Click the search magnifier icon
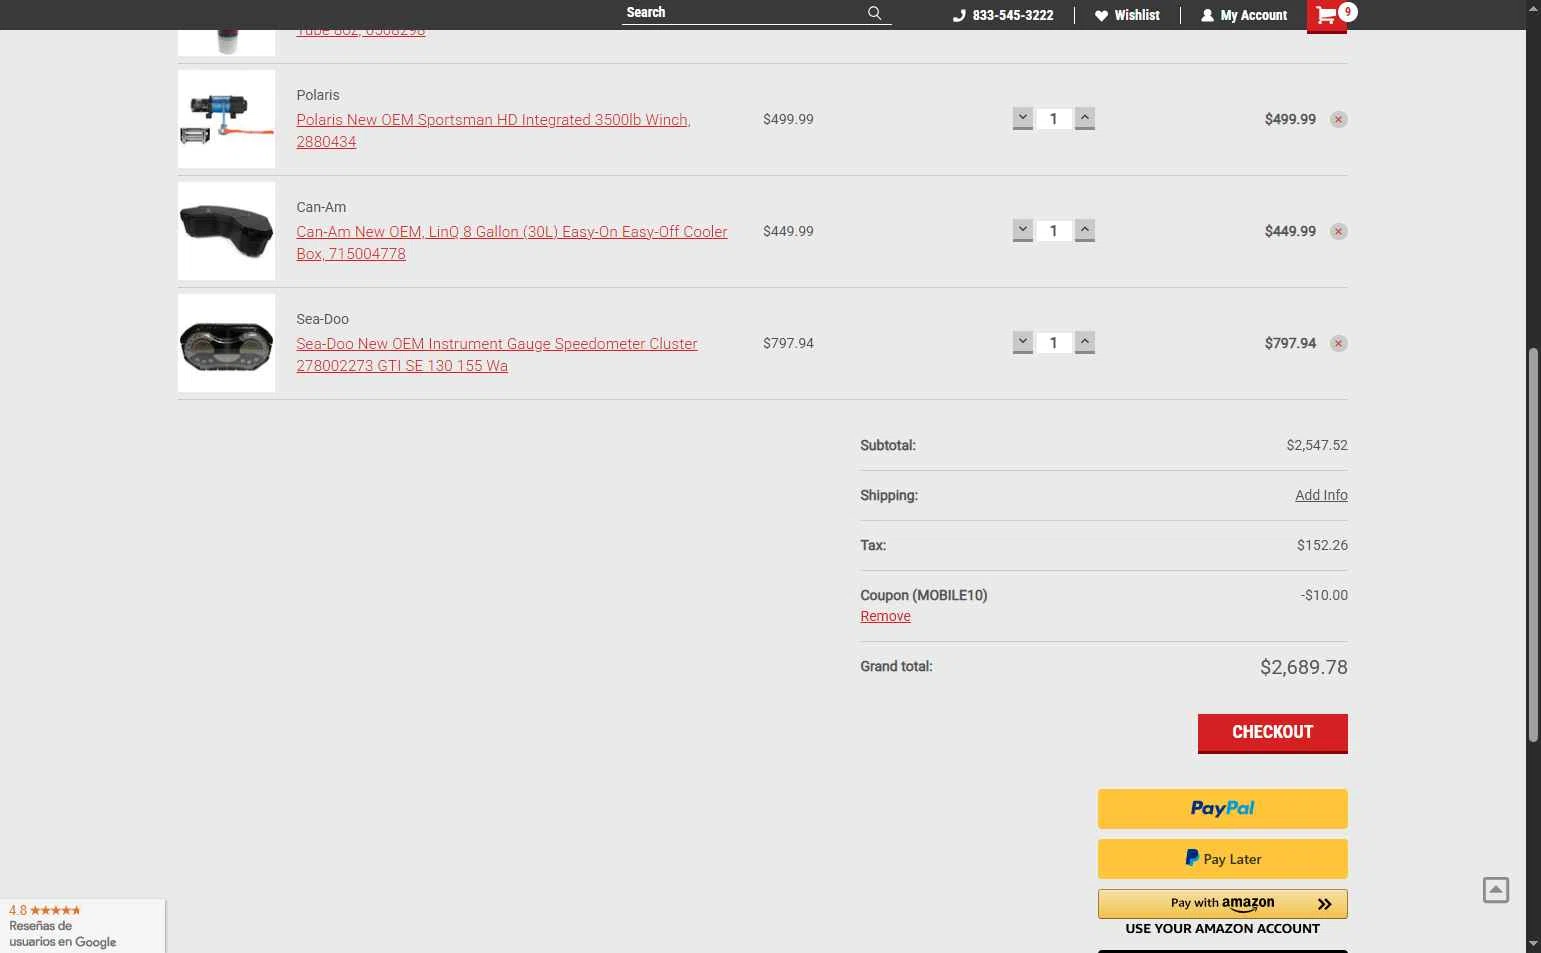The height and width of the screenshot is (953, 1541). point(875,13)
